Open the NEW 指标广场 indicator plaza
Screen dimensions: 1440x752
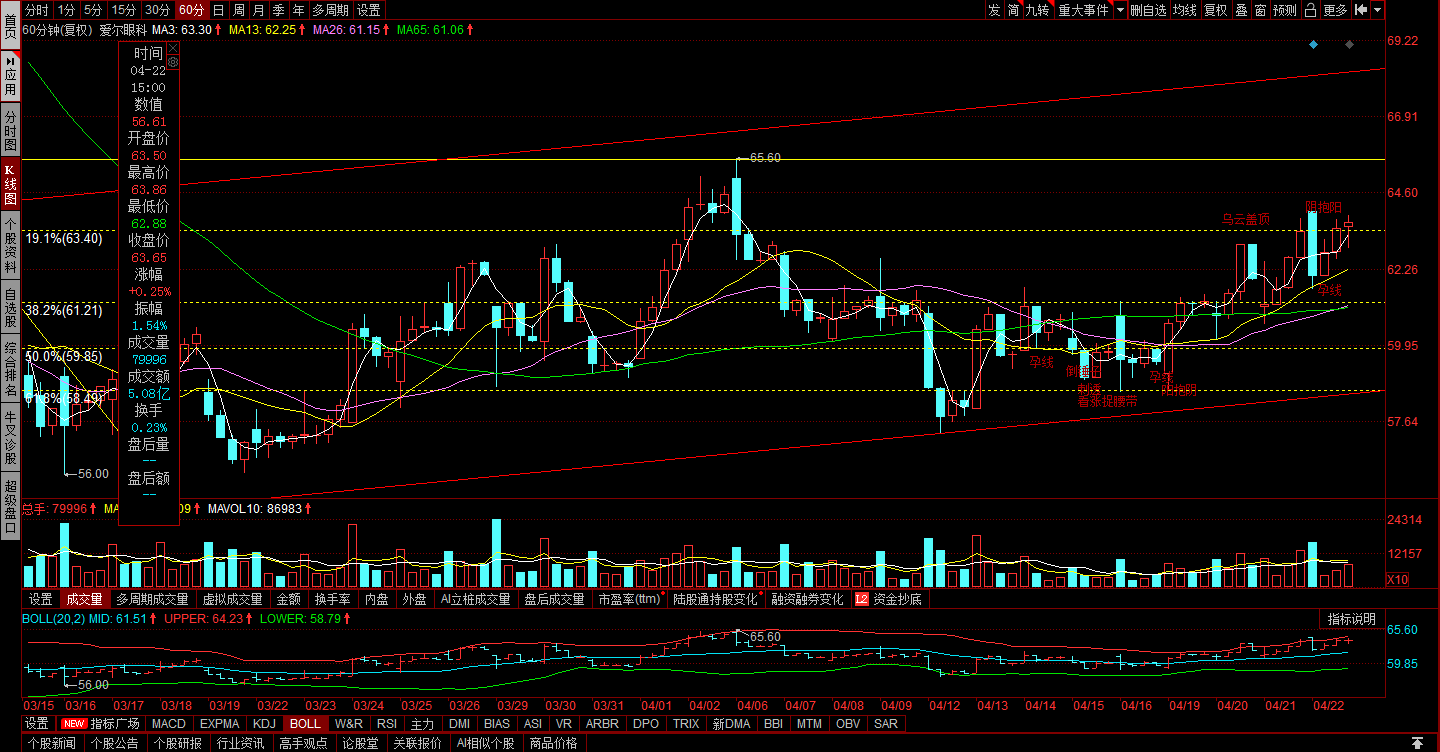(x=101, y=723)
